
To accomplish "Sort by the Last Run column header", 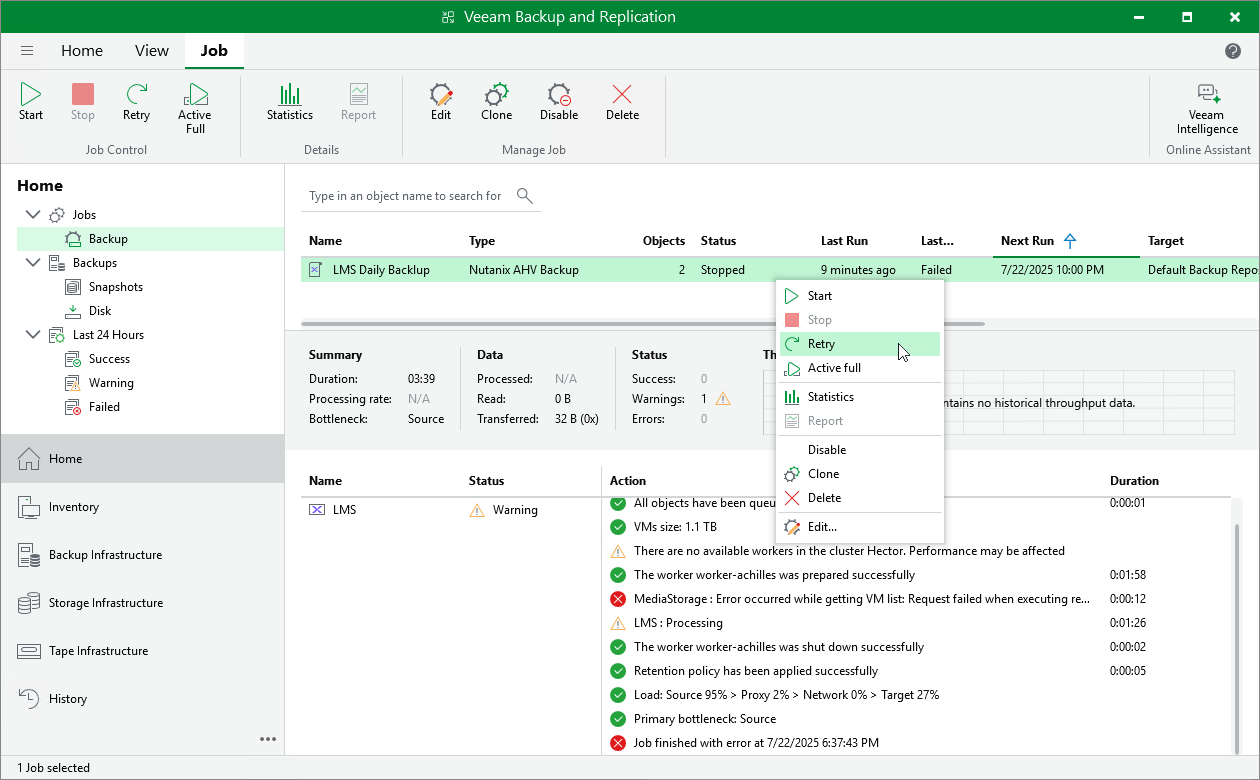I will 844,241.
